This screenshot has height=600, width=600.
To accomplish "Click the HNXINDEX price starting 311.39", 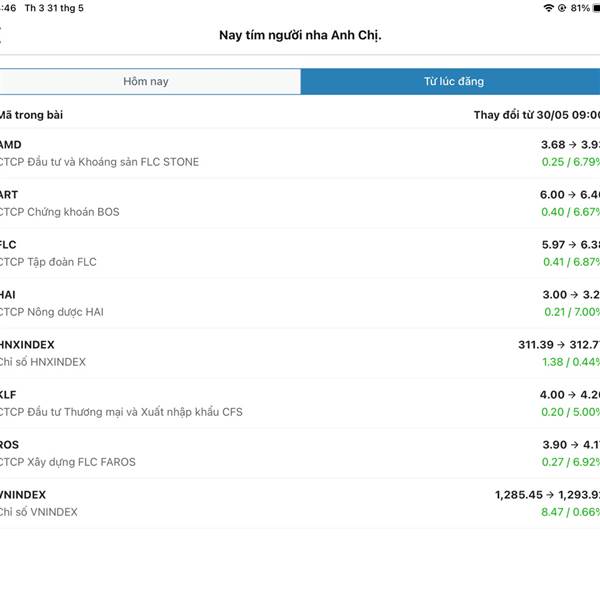I will 559,345.
